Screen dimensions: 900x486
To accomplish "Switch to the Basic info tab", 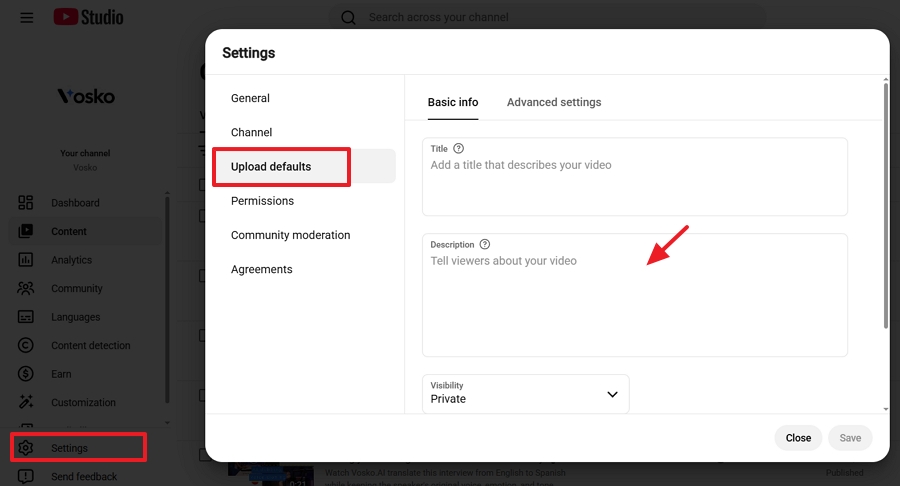I will 452,102.
